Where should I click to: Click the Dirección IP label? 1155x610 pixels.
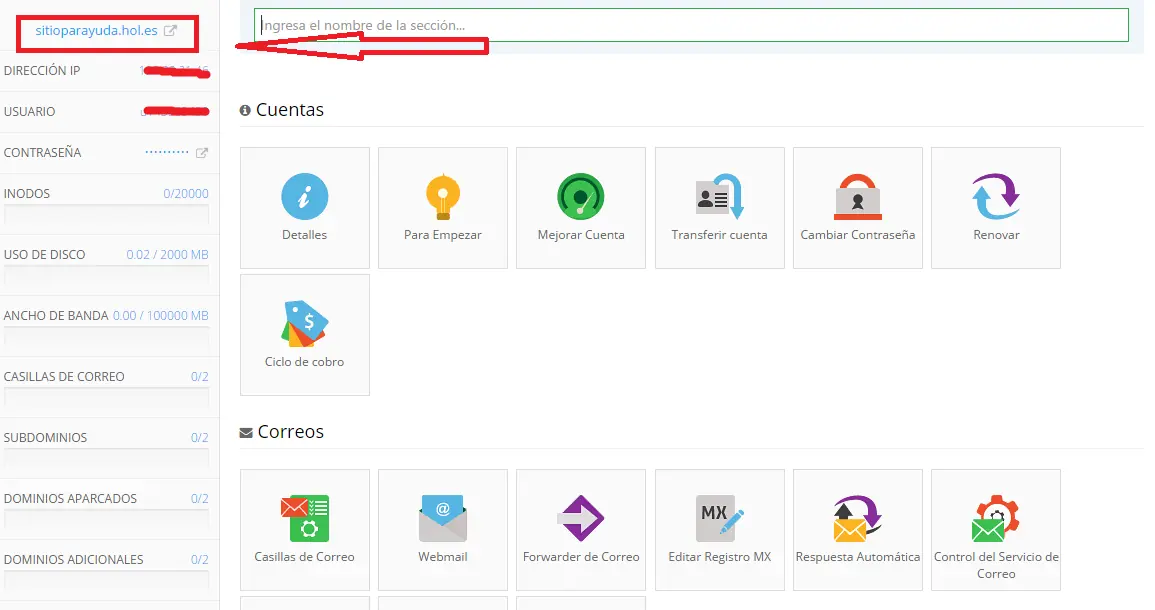coord(42,71)
